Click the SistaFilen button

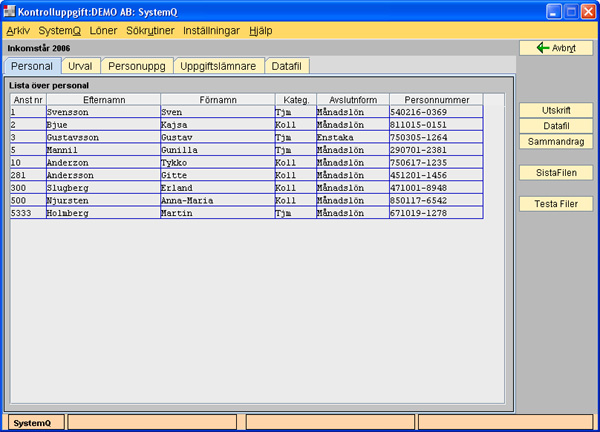(x=556, y=172)
